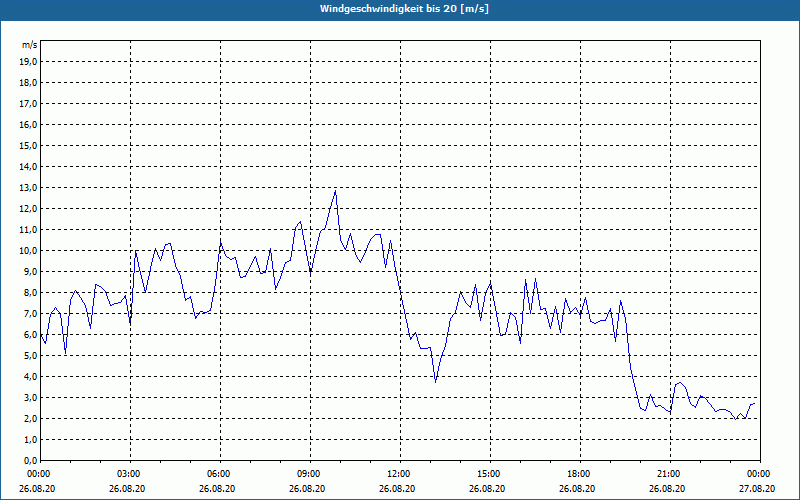
Task: Click the wind speed peak near 13 m/s
Action: pos(335,191)
